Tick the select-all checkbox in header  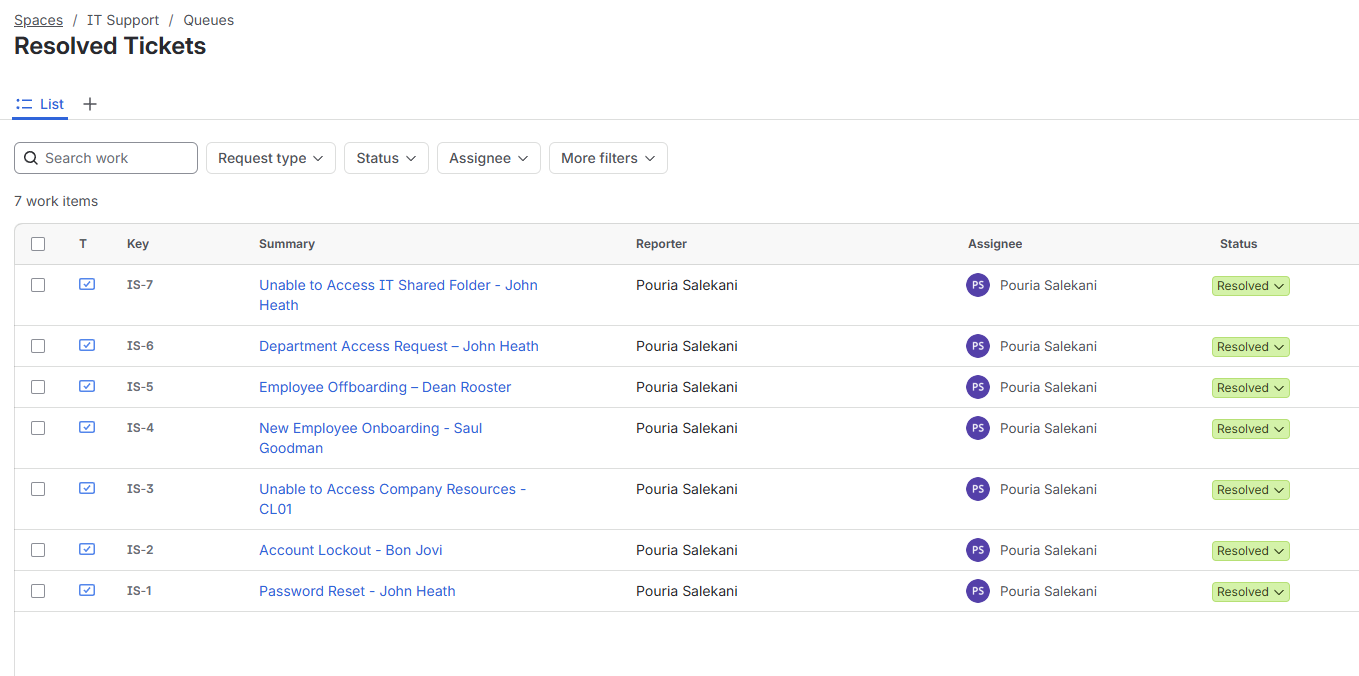(38, 244)
